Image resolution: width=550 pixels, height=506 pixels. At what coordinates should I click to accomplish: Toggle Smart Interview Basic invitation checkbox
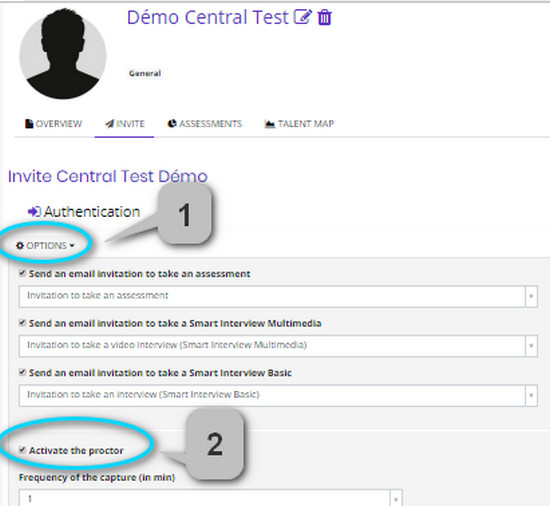click(x=22, y=372)
